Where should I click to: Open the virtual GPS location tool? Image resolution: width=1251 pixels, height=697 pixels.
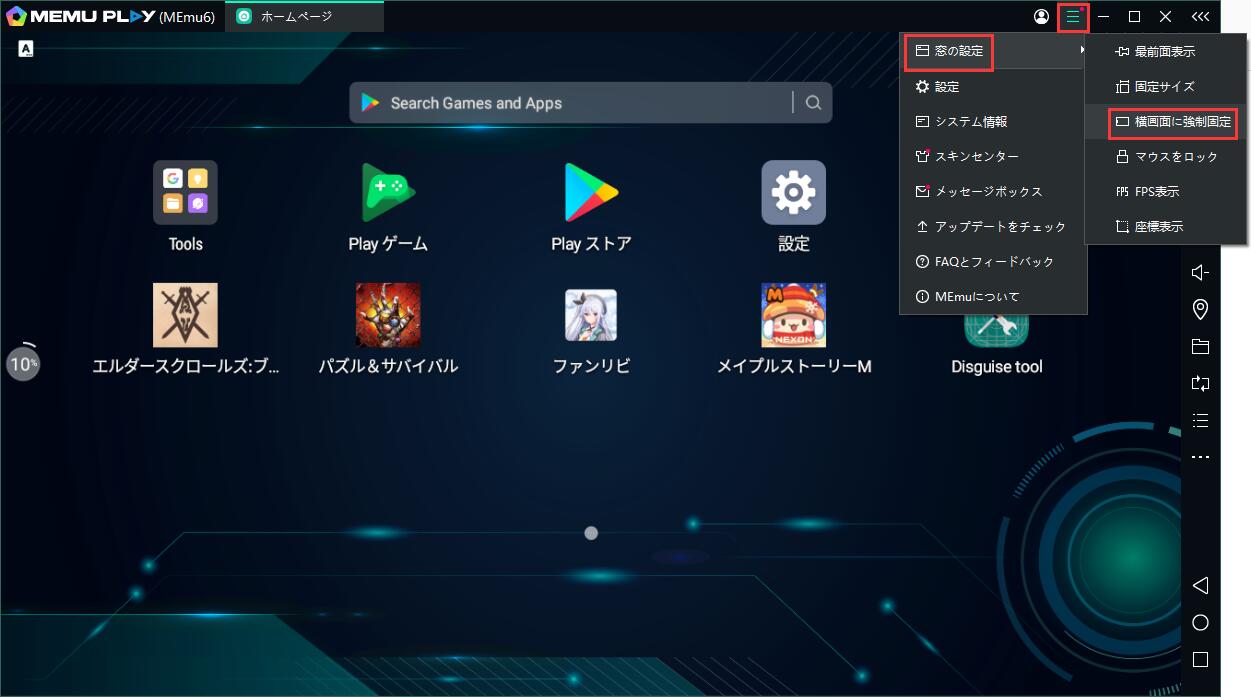[1200, 309]
